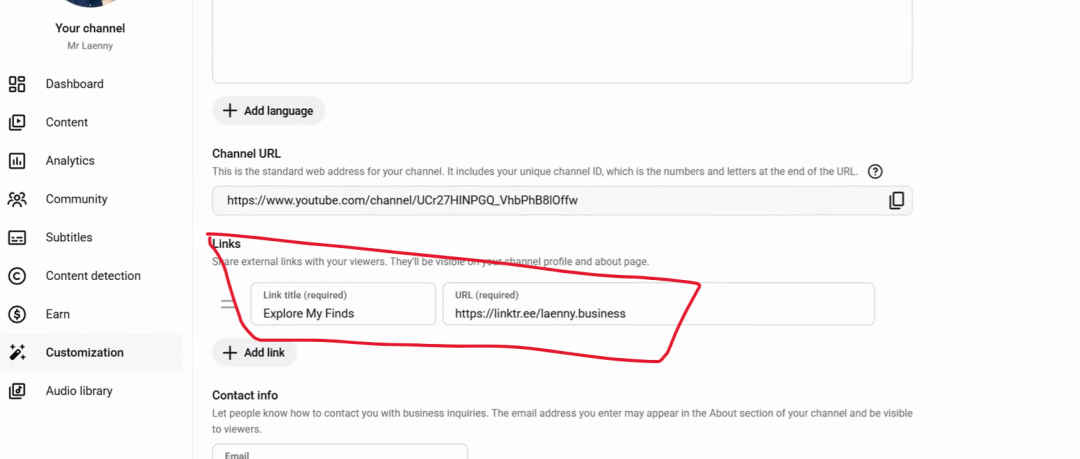Image resolution: width=1080 pixels, height=459 pixels.
Task: Open the Dashboard grid icon
Action: (17, 84)
